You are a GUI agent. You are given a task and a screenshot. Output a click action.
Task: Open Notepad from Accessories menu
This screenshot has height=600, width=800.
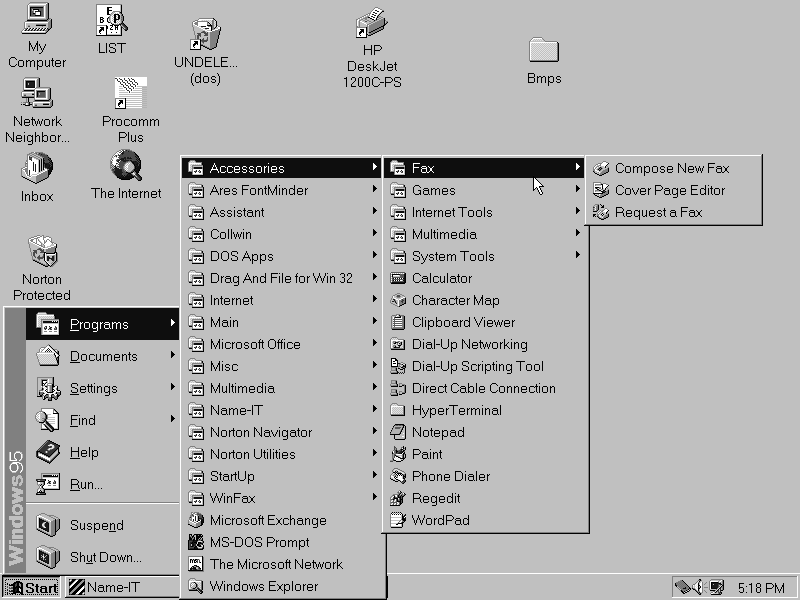438,432
